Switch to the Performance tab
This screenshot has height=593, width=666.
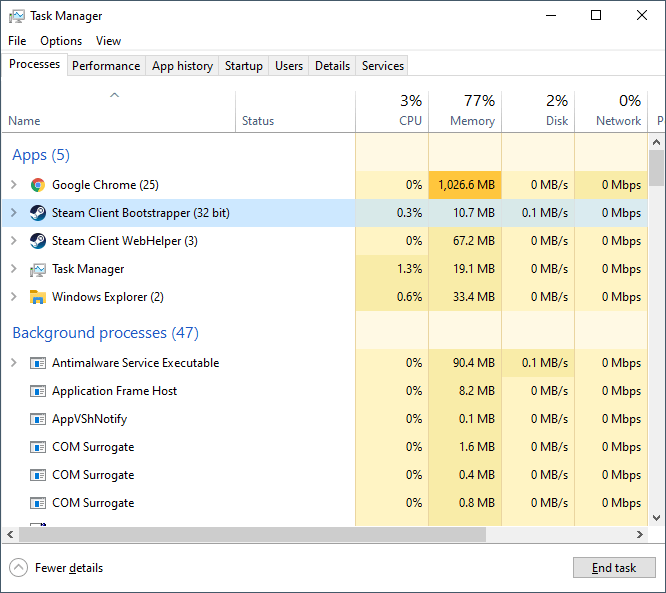[x=106, y=66]
